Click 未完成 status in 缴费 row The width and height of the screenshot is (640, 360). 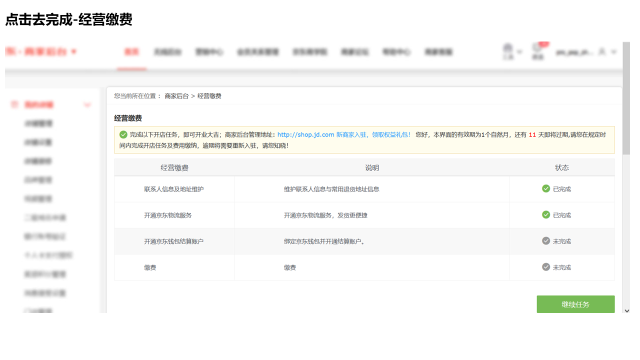[562, 267]
